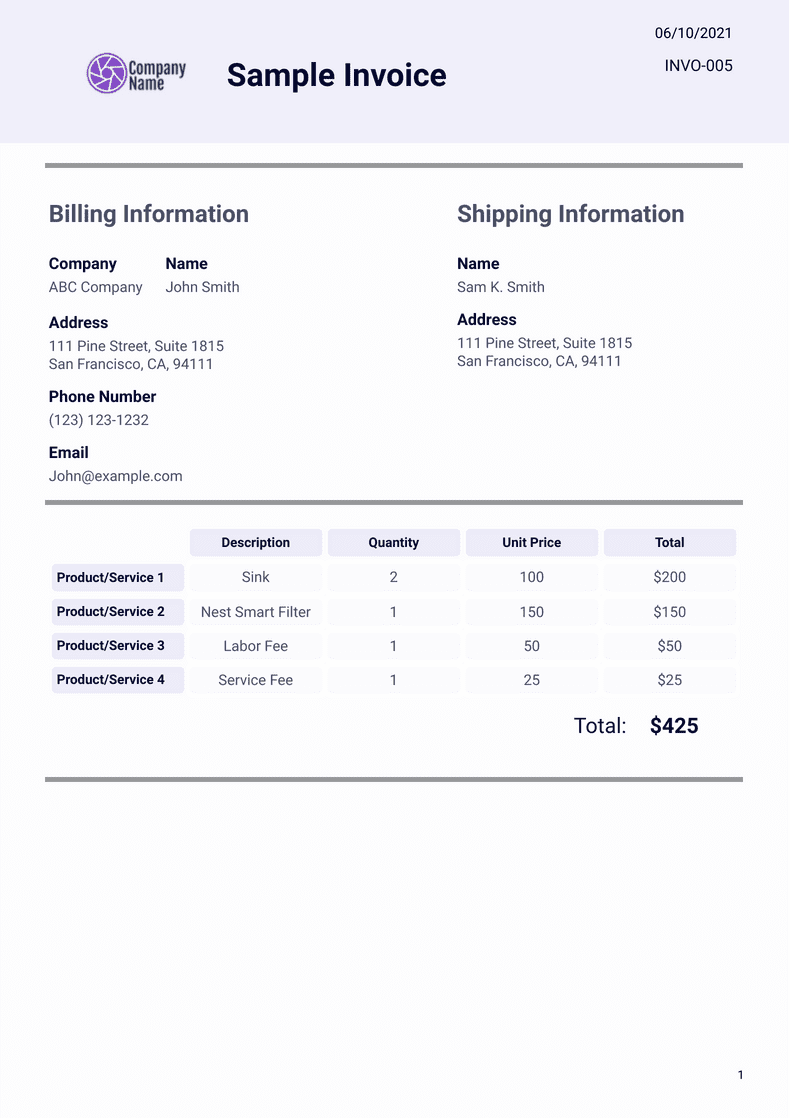Click the invoice date 06/10/2021
This screenshot has width=790, height=1118.
click(693, 33)
